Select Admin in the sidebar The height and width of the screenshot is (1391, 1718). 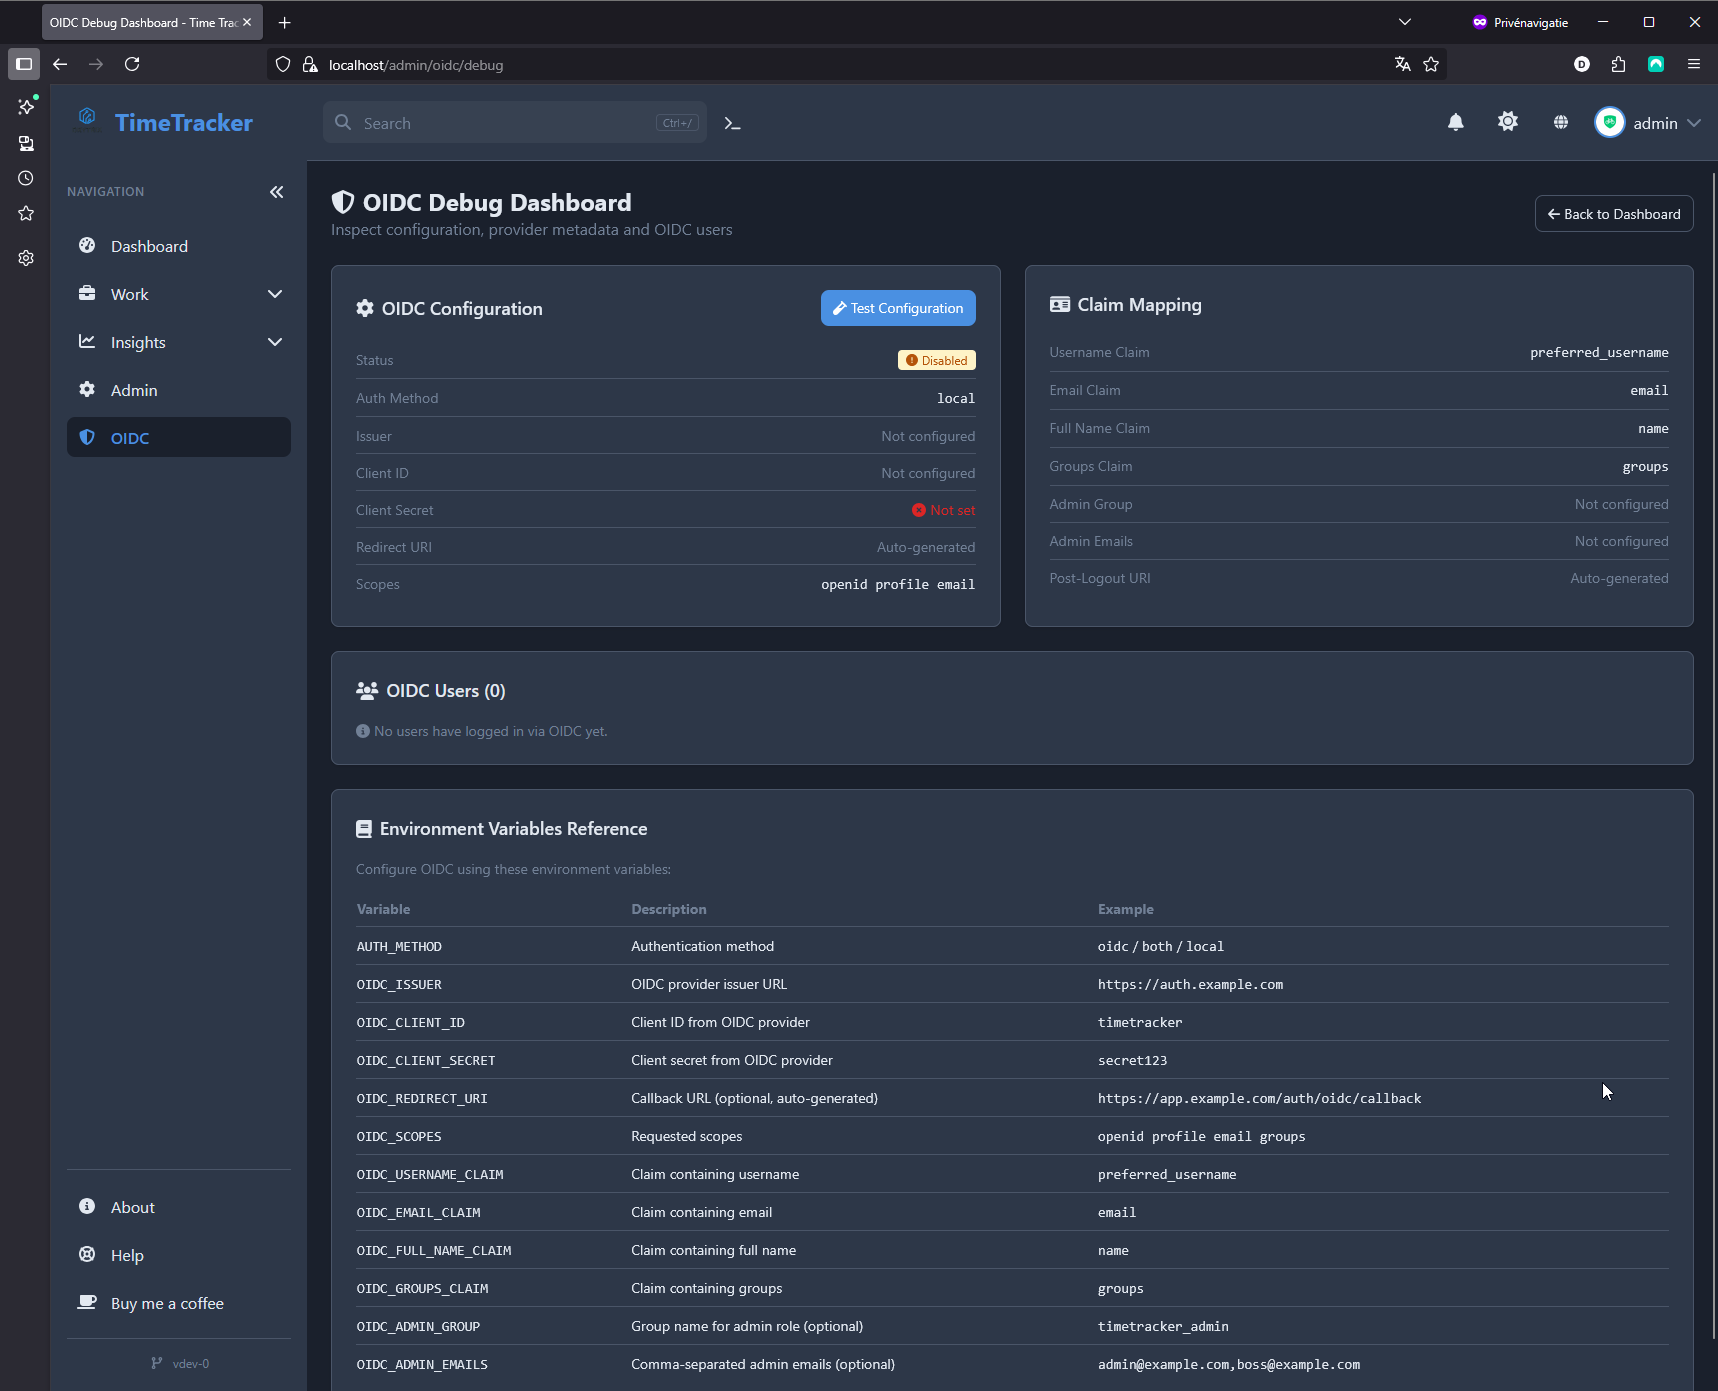coord(134,390)
